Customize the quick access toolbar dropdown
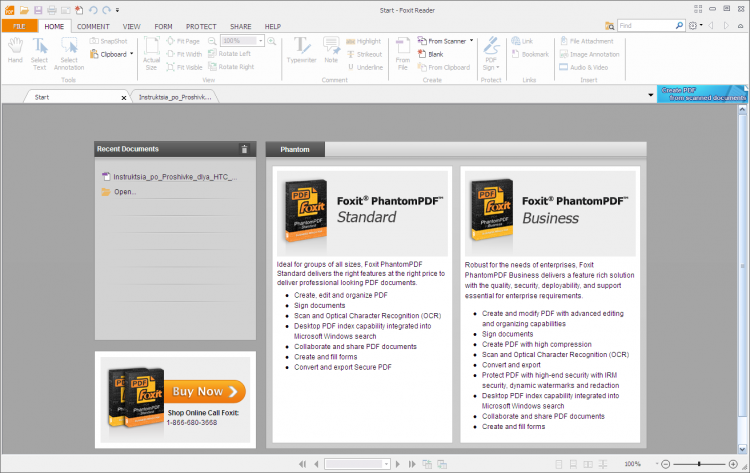 pyautogui.click(x=118, y=10)
